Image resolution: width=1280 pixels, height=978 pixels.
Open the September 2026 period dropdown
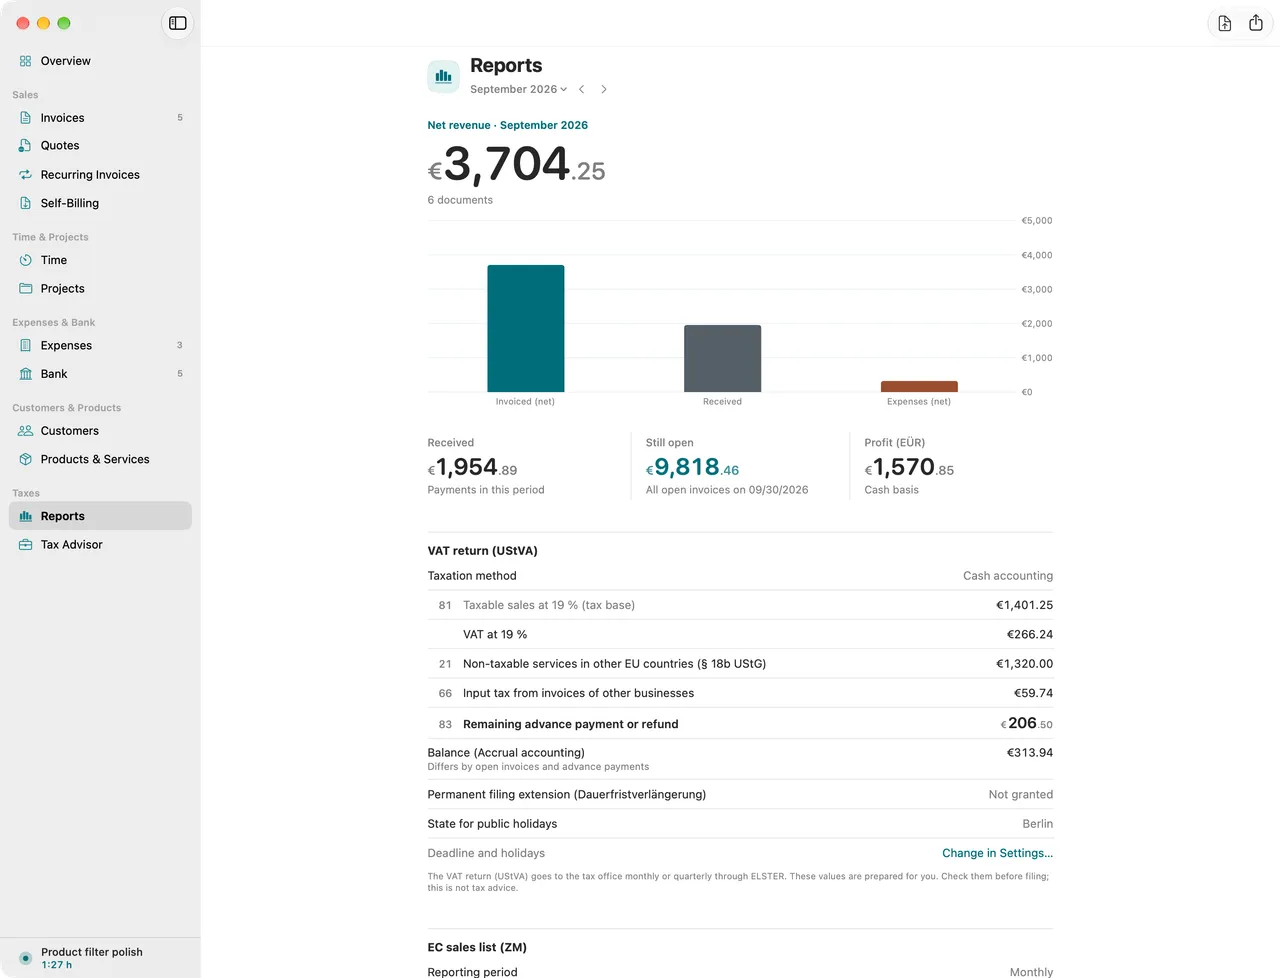518,89
